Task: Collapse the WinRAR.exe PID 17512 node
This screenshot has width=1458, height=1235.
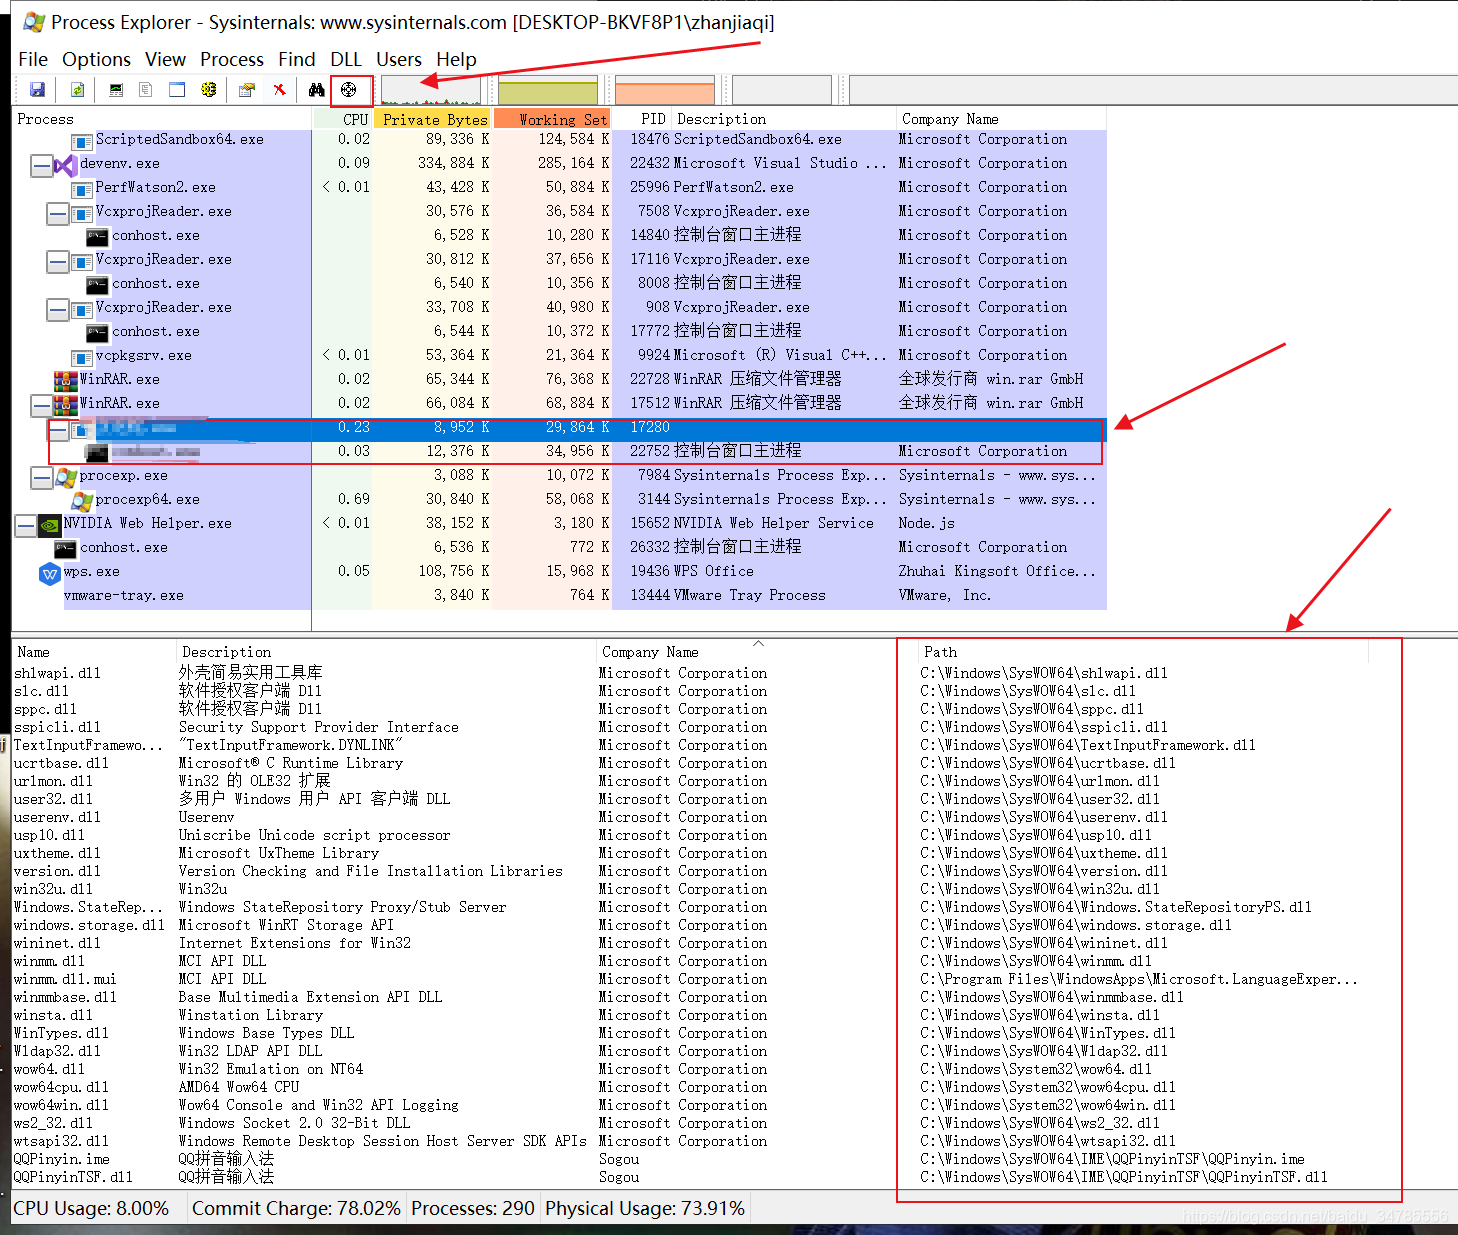Action: (x=41, y=405)
